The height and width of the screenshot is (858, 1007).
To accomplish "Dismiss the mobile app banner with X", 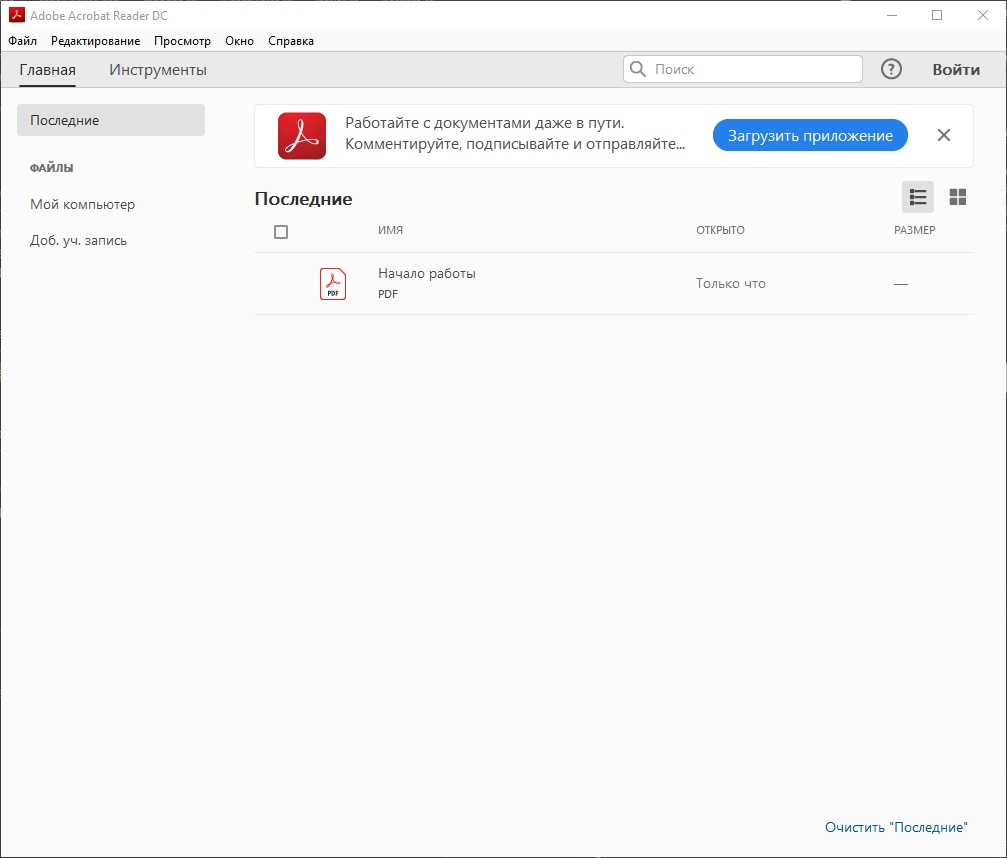I will click(943, 135).
